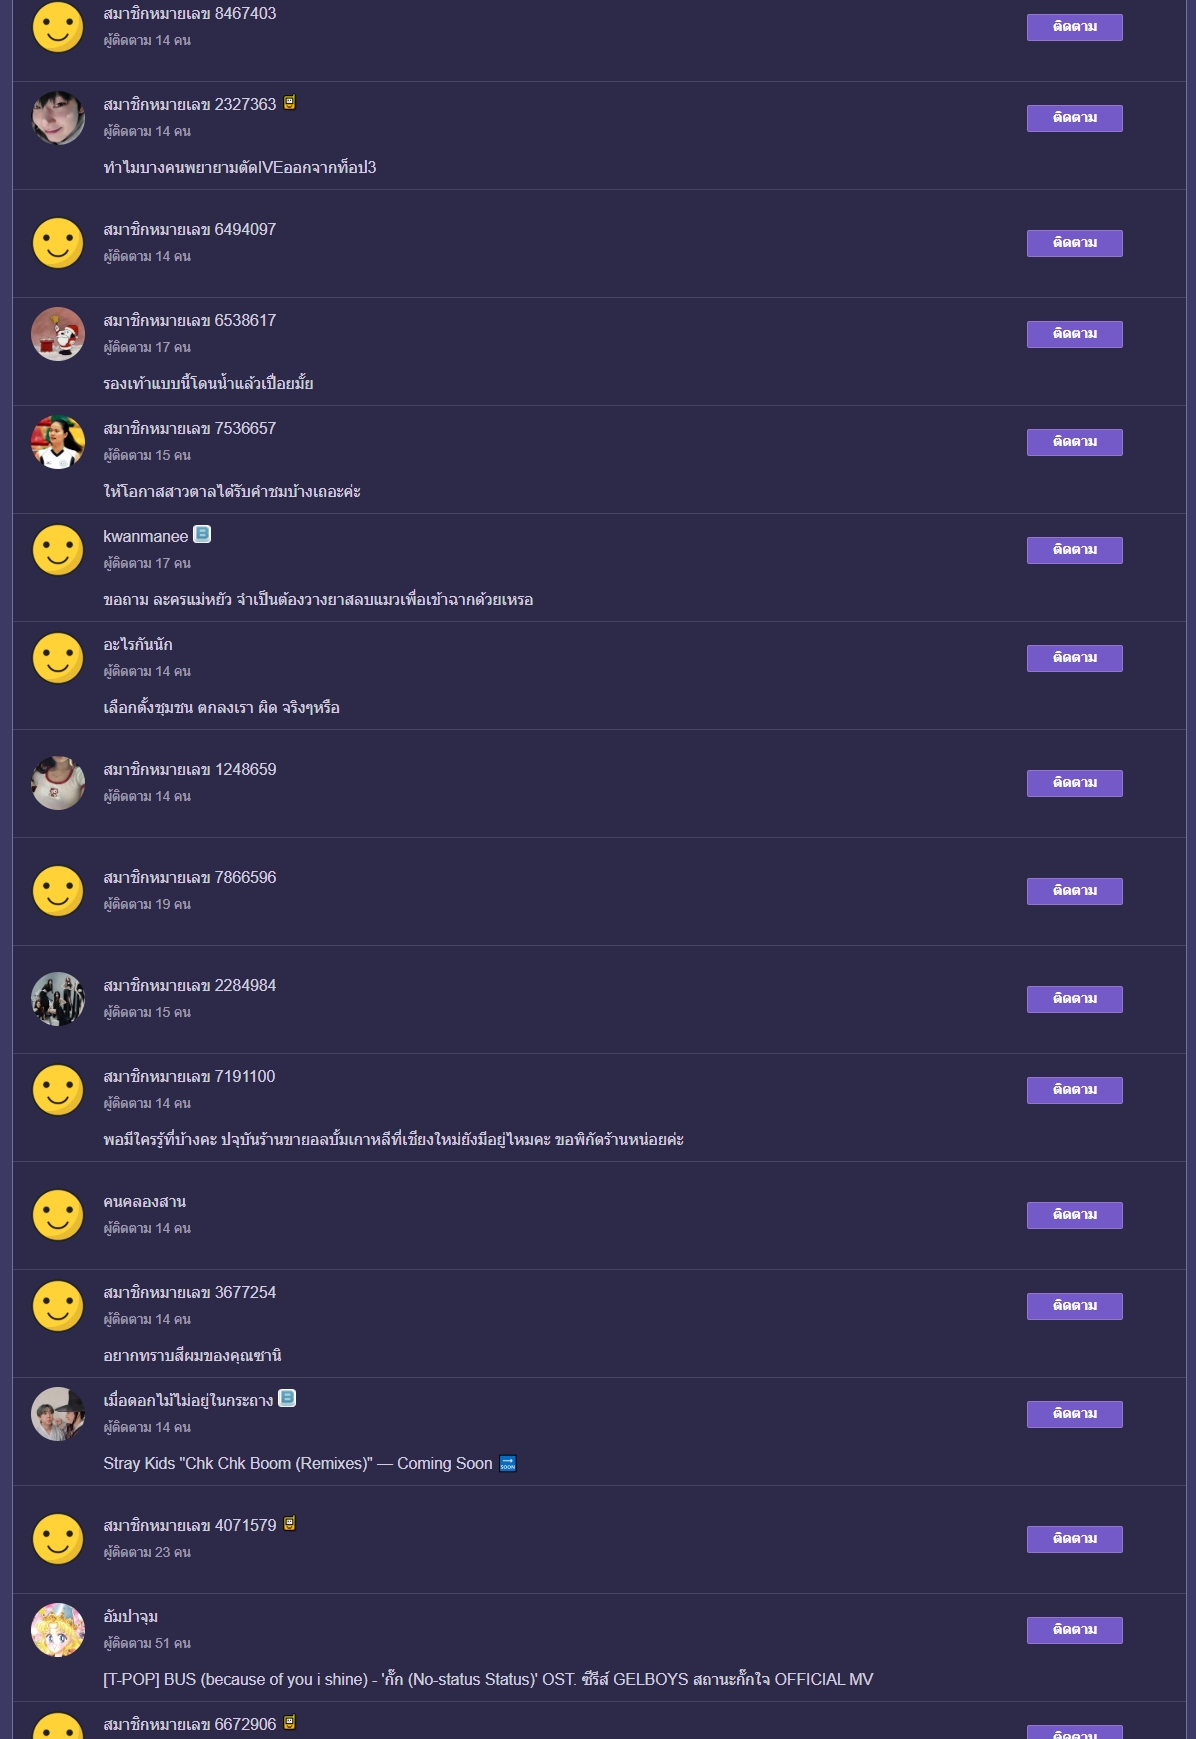Open the post about cutting IVE from top 3
1196x1739 pixels.
pyautogui.click(x=240, y=167)
